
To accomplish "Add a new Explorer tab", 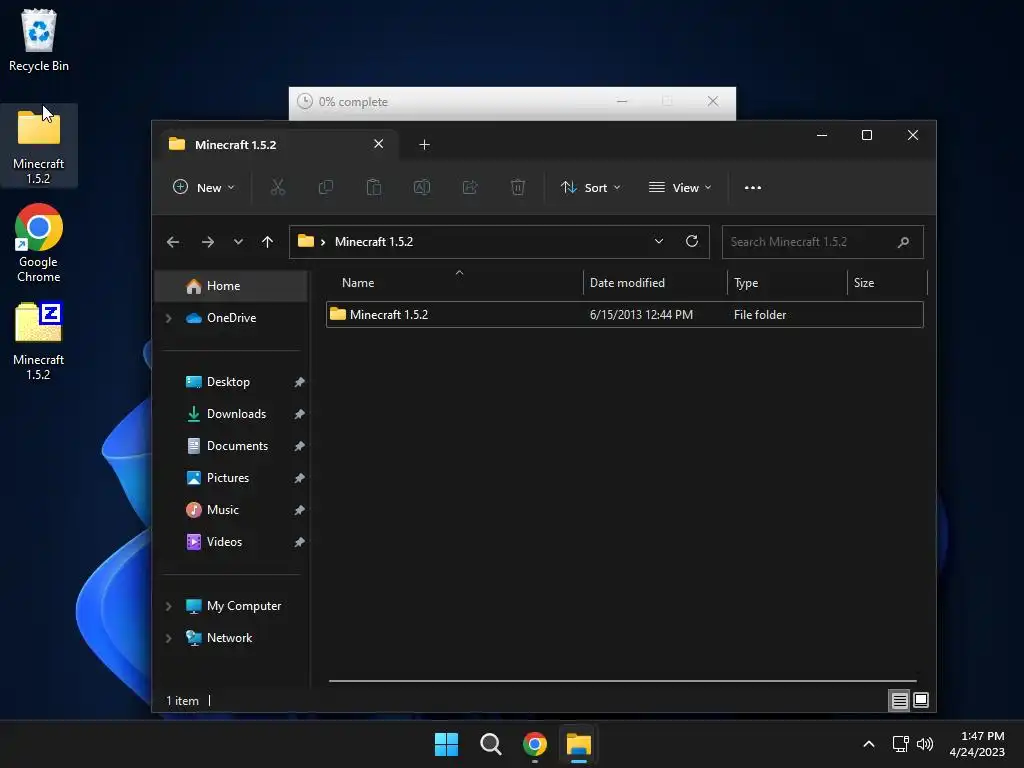I will point(424,144).
